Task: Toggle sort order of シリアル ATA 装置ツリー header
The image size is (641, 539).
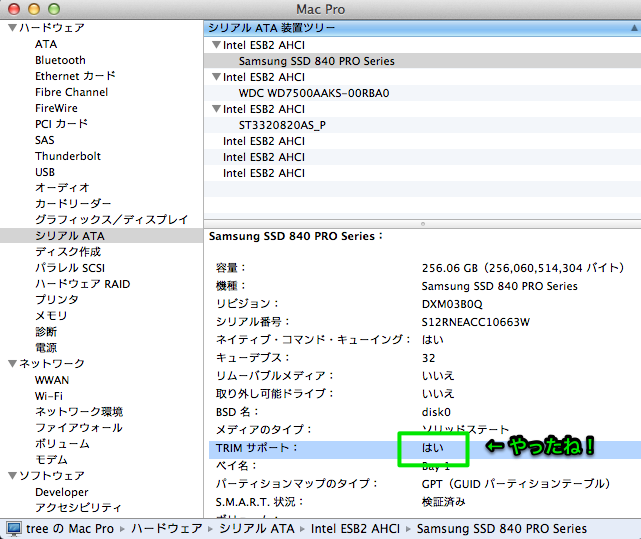Action: click(422, 28)
